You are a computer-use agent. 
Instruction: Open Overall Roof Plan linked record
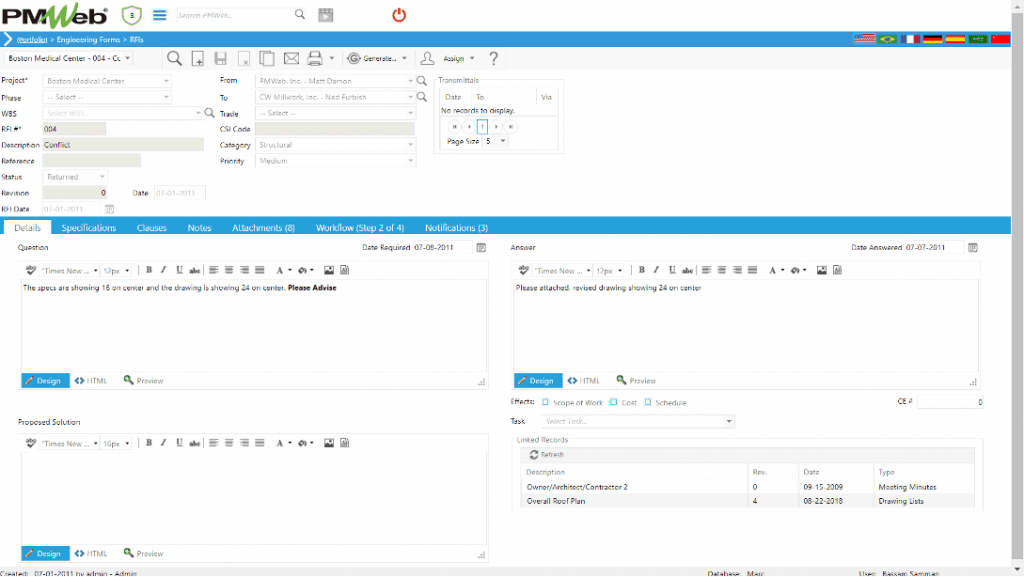556,501
